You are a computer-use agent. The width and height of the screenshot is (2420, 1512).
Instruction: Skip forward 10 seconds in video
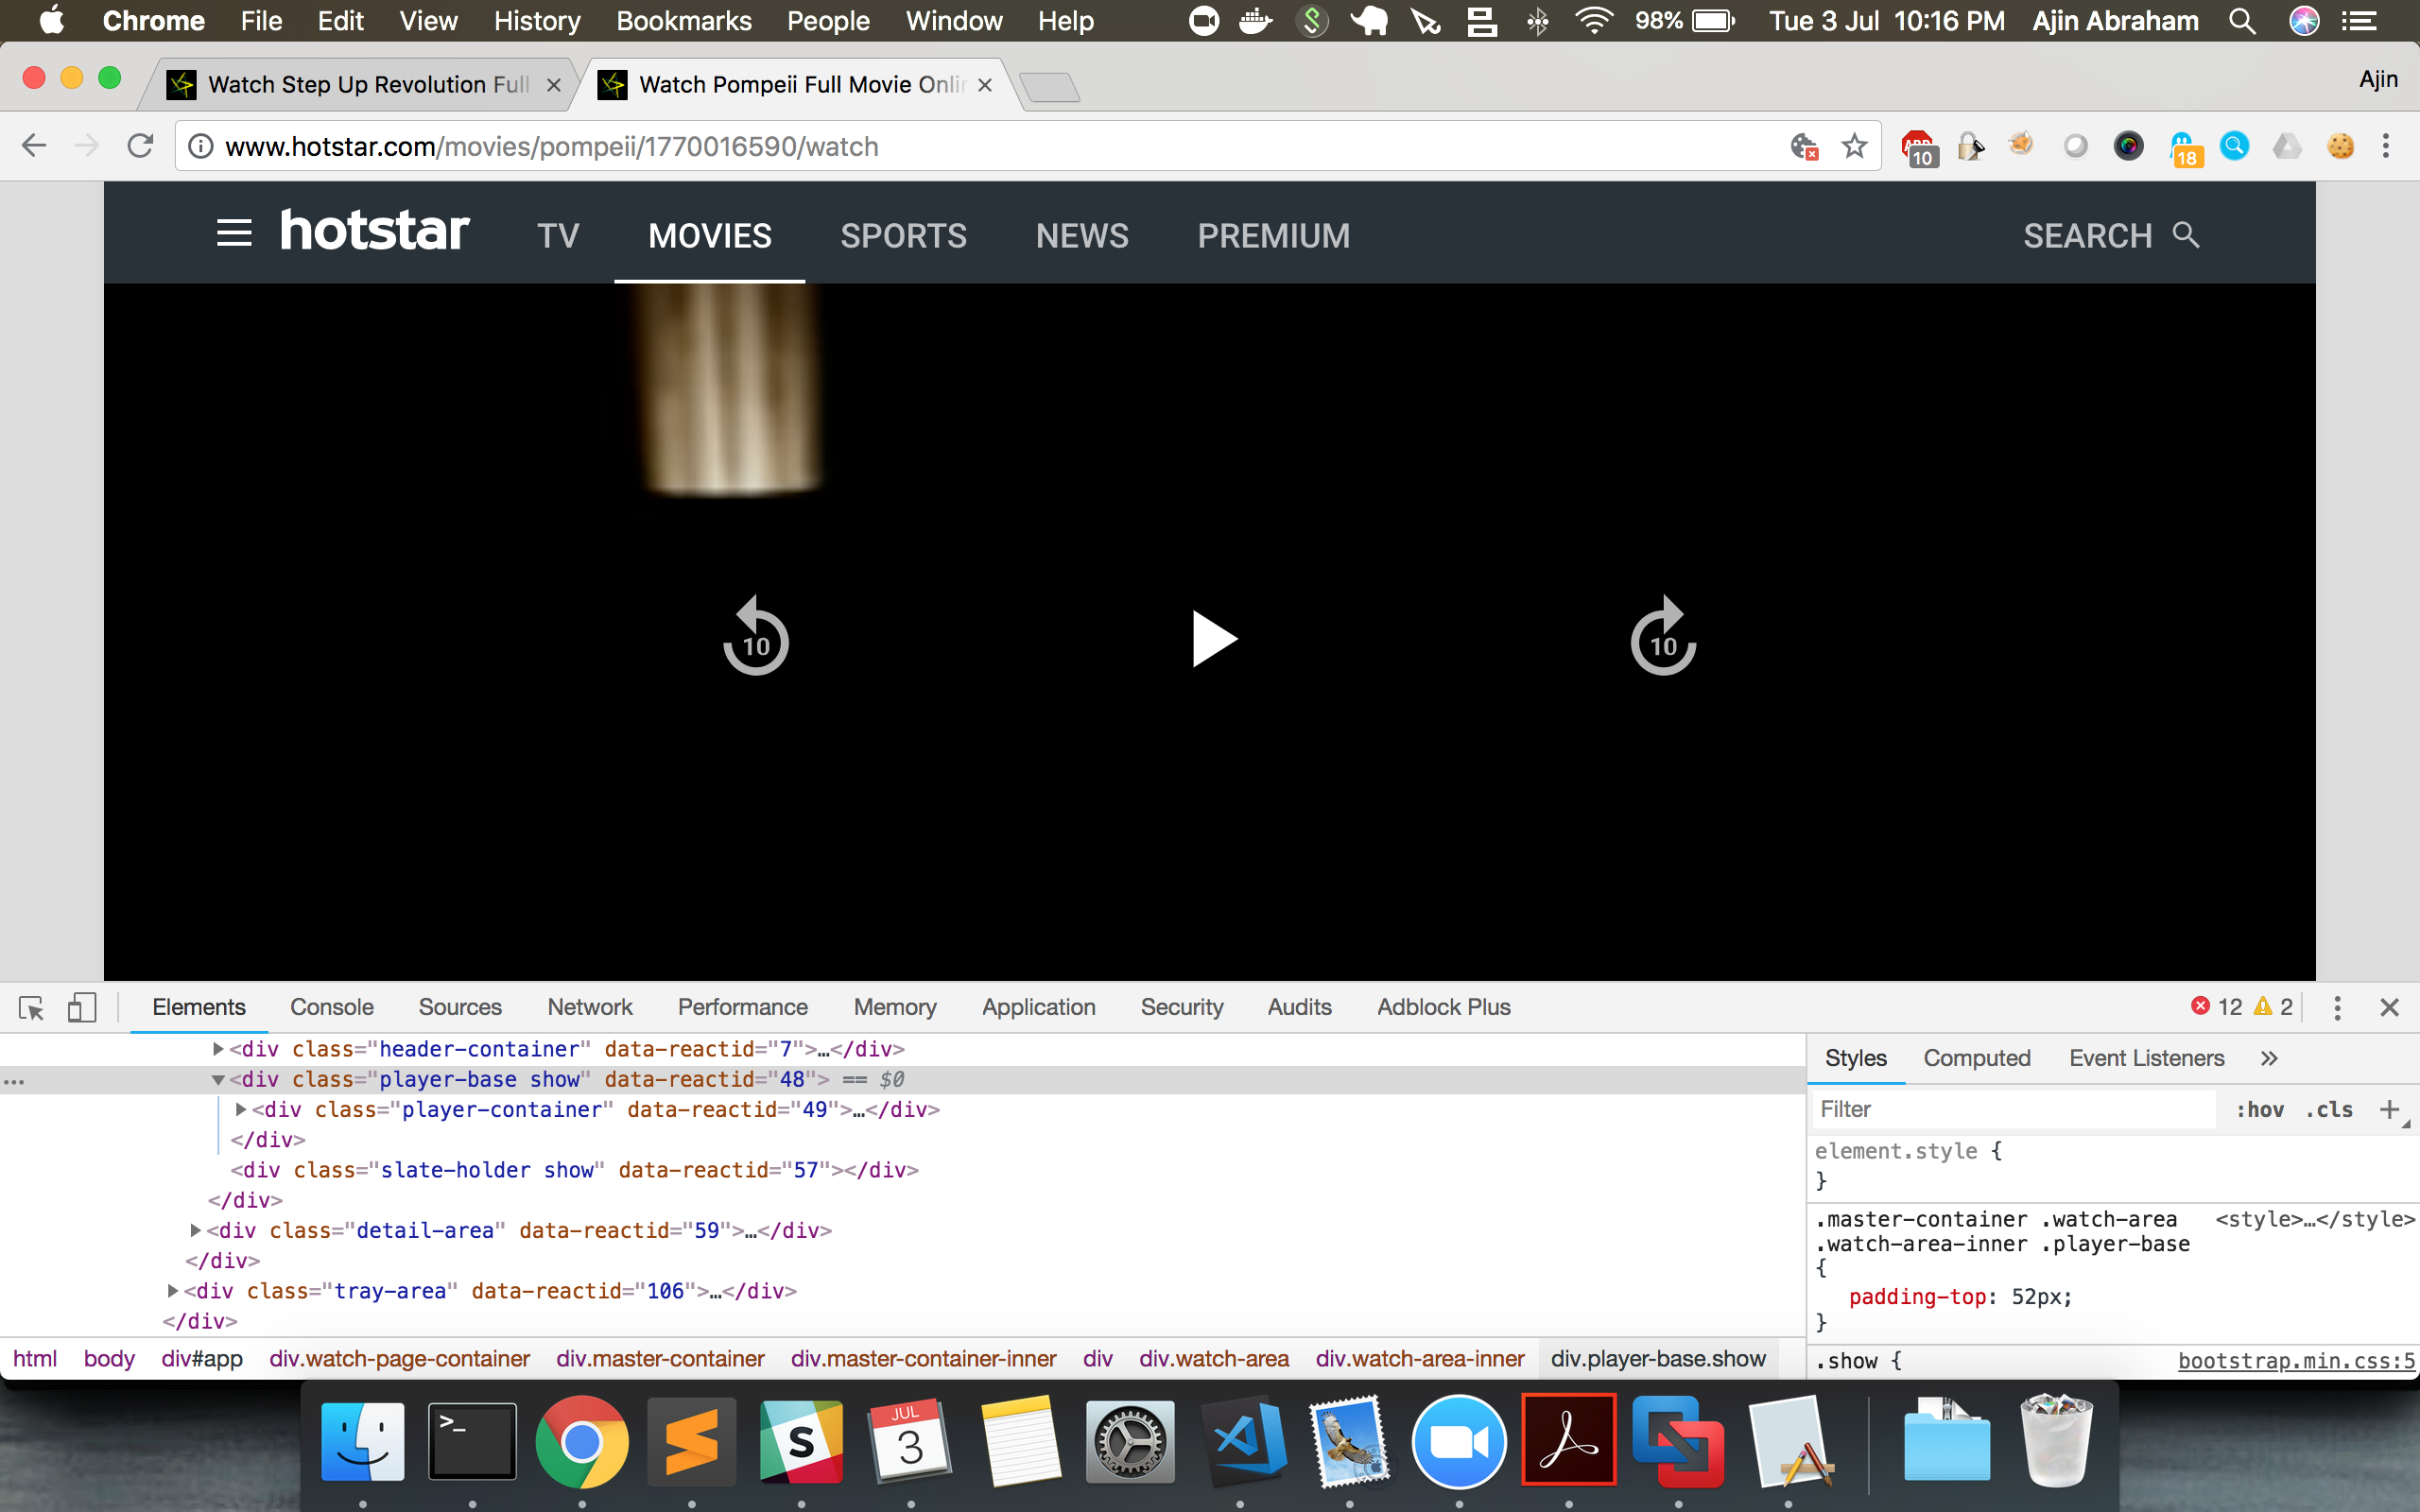(1663, 636)
